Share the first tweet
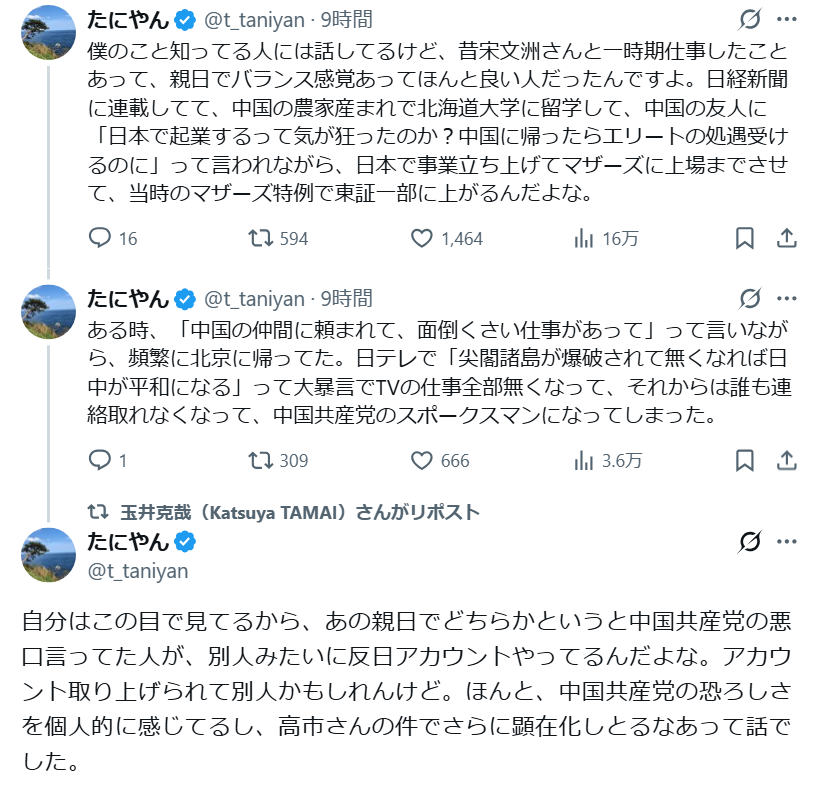This screenshot has width=822, height=791. click(x=787, y=238)
